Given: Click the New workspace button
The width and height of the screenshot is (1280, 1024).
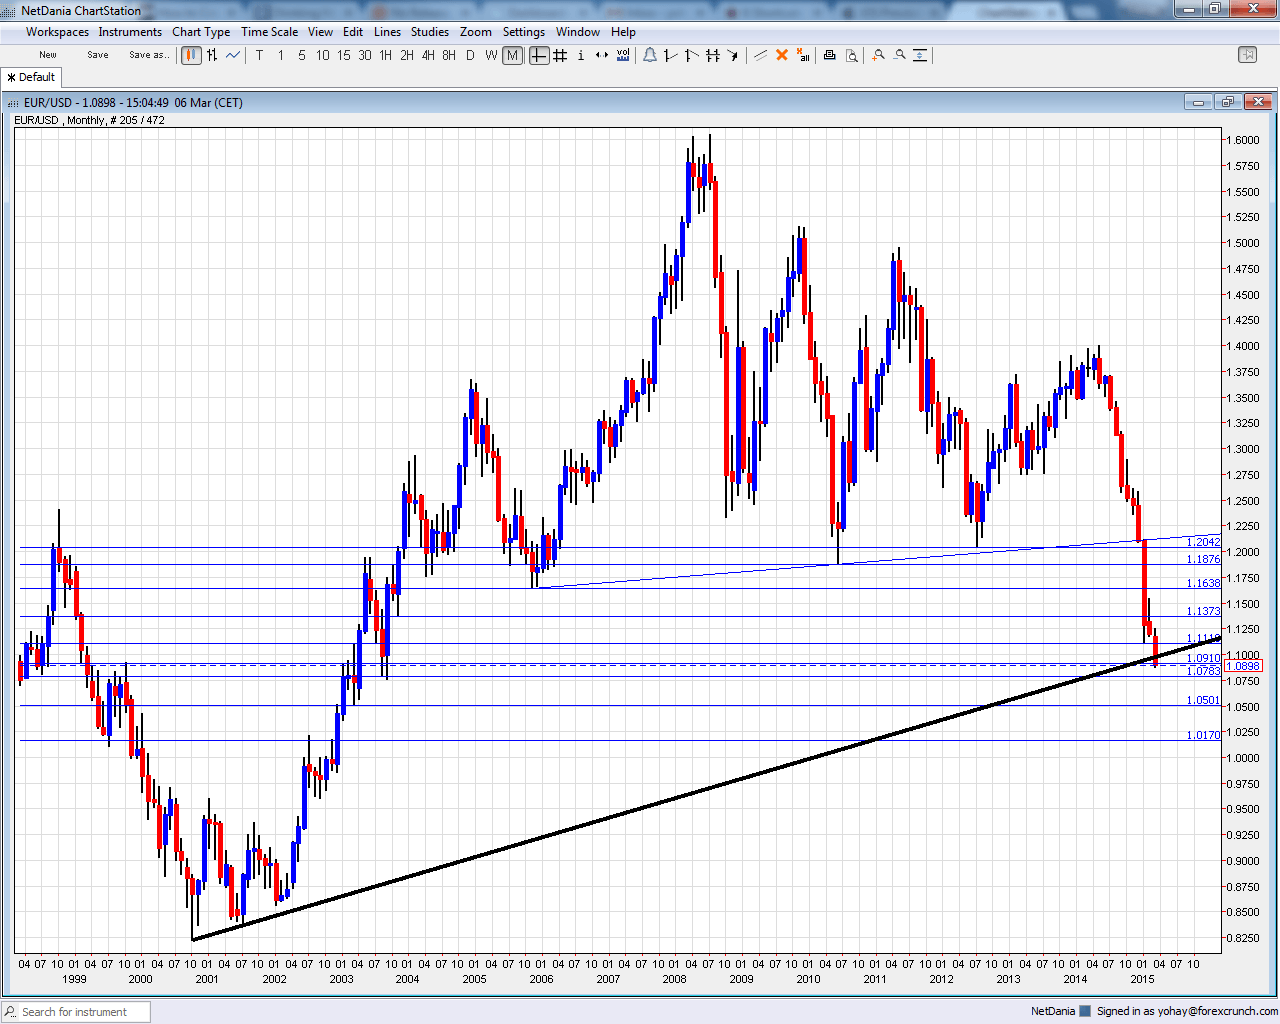Looking at the screenshot, I should click(48, 55).
